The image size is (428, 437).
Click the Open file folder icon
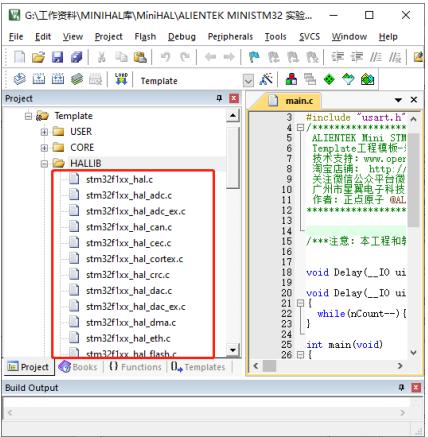pyautogui.click(x=38, y=57)
